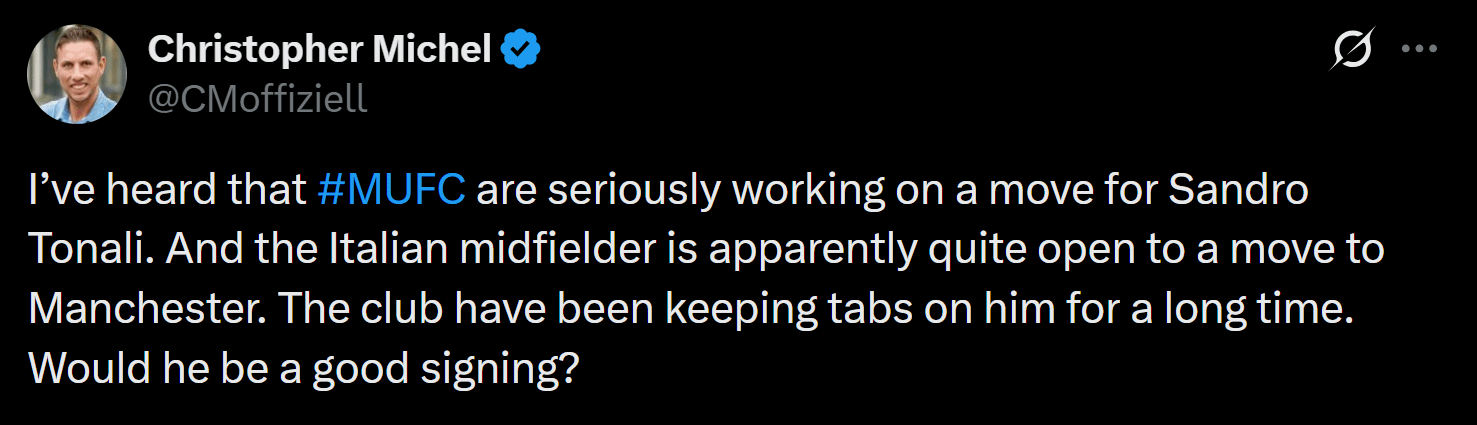Click the Christopher Michel display name
Viewport: 1477px width, 425px height.
click(320, 49)
